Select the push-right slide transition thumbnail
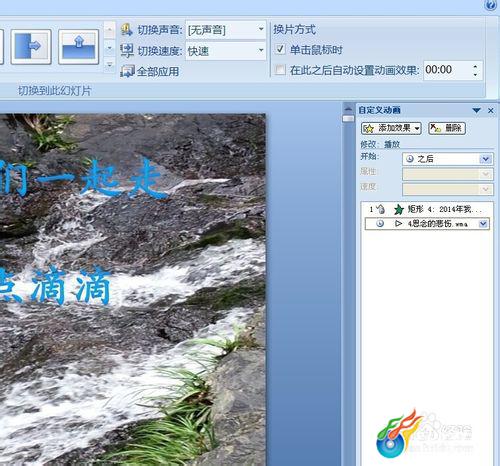Viewport: 500px width, 466px height. coord(31,47)
